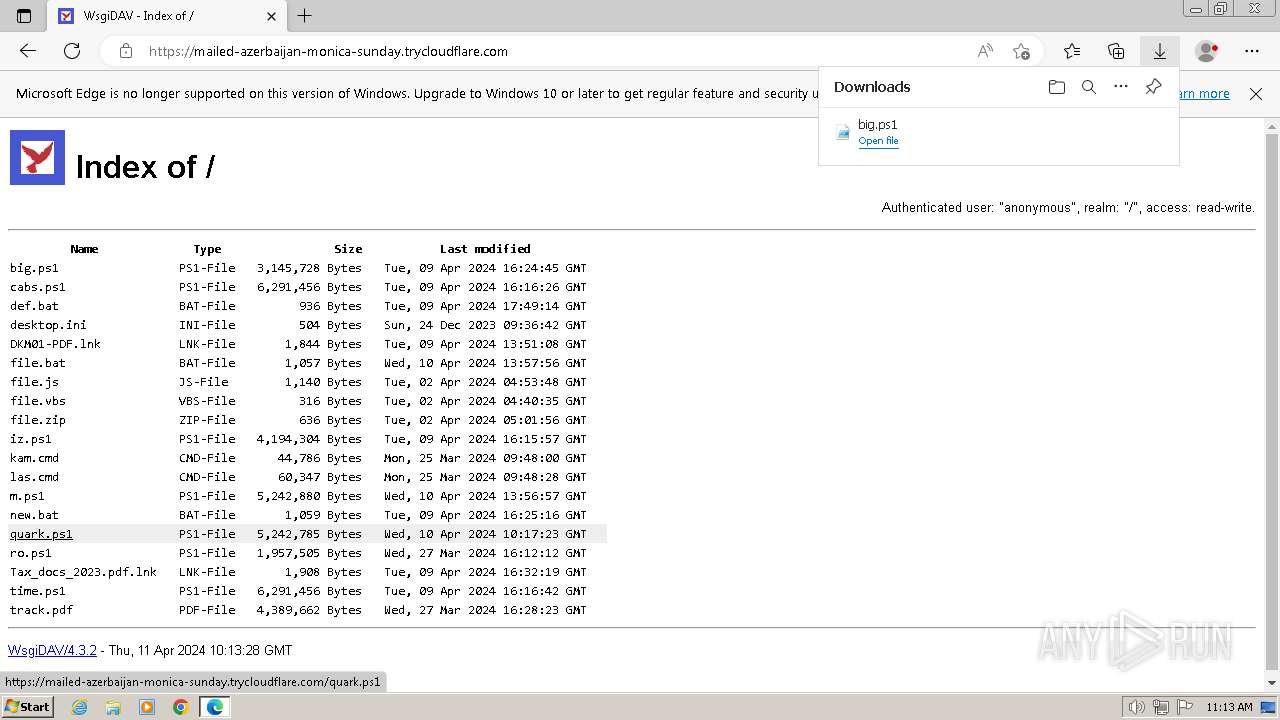Open the big.ps1 file link
Screen dimensions: 1280x720
pos(34,268)
